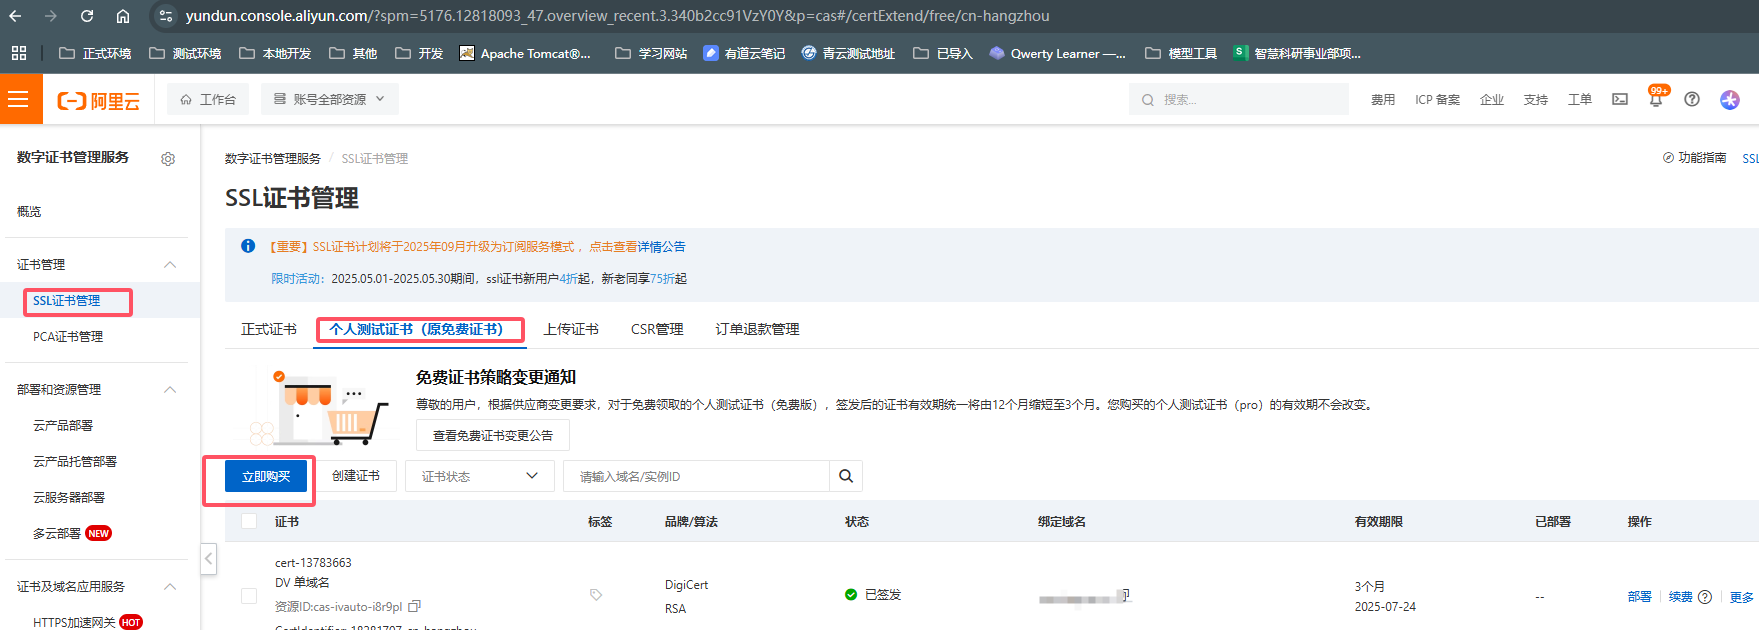Switch to the 上传证书 tab
The image size is (1759, 630).
click(571, 329)
